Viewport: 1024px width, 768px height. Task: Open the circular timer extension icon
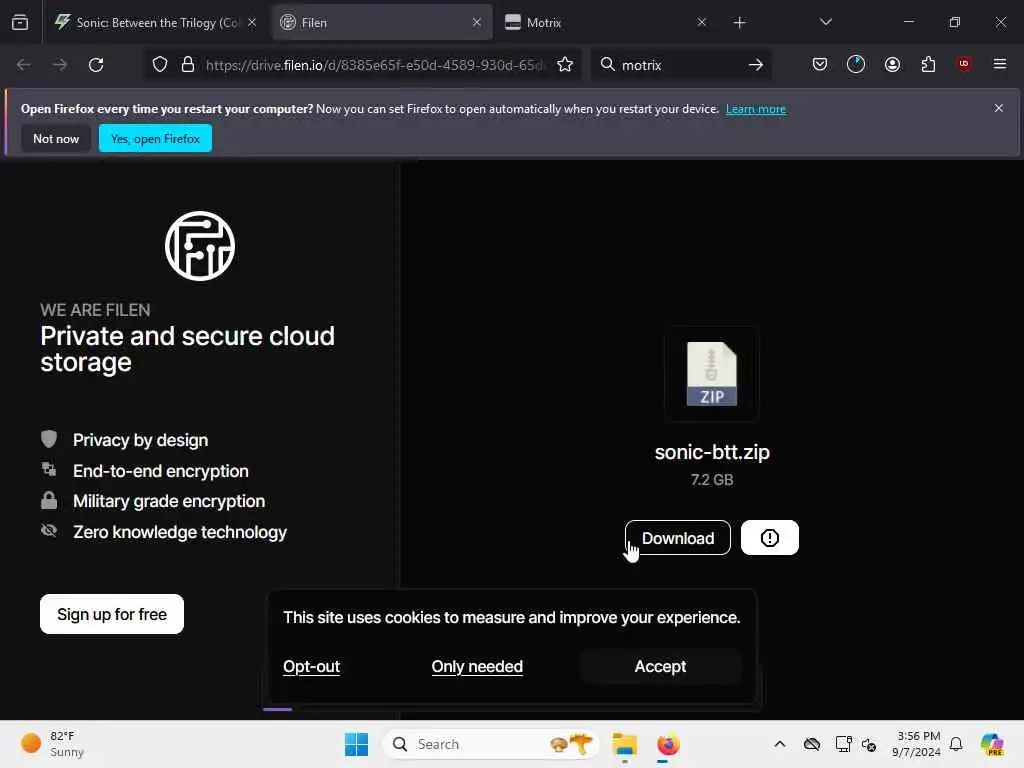click(856, 64)
